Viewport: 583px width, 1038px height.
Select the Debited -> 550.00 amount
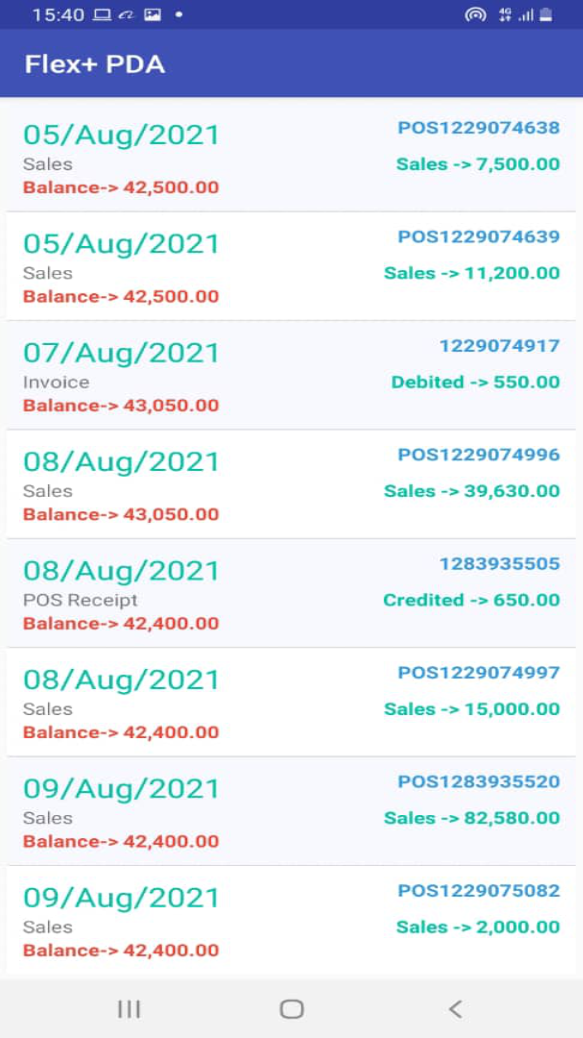pos(476,382)
